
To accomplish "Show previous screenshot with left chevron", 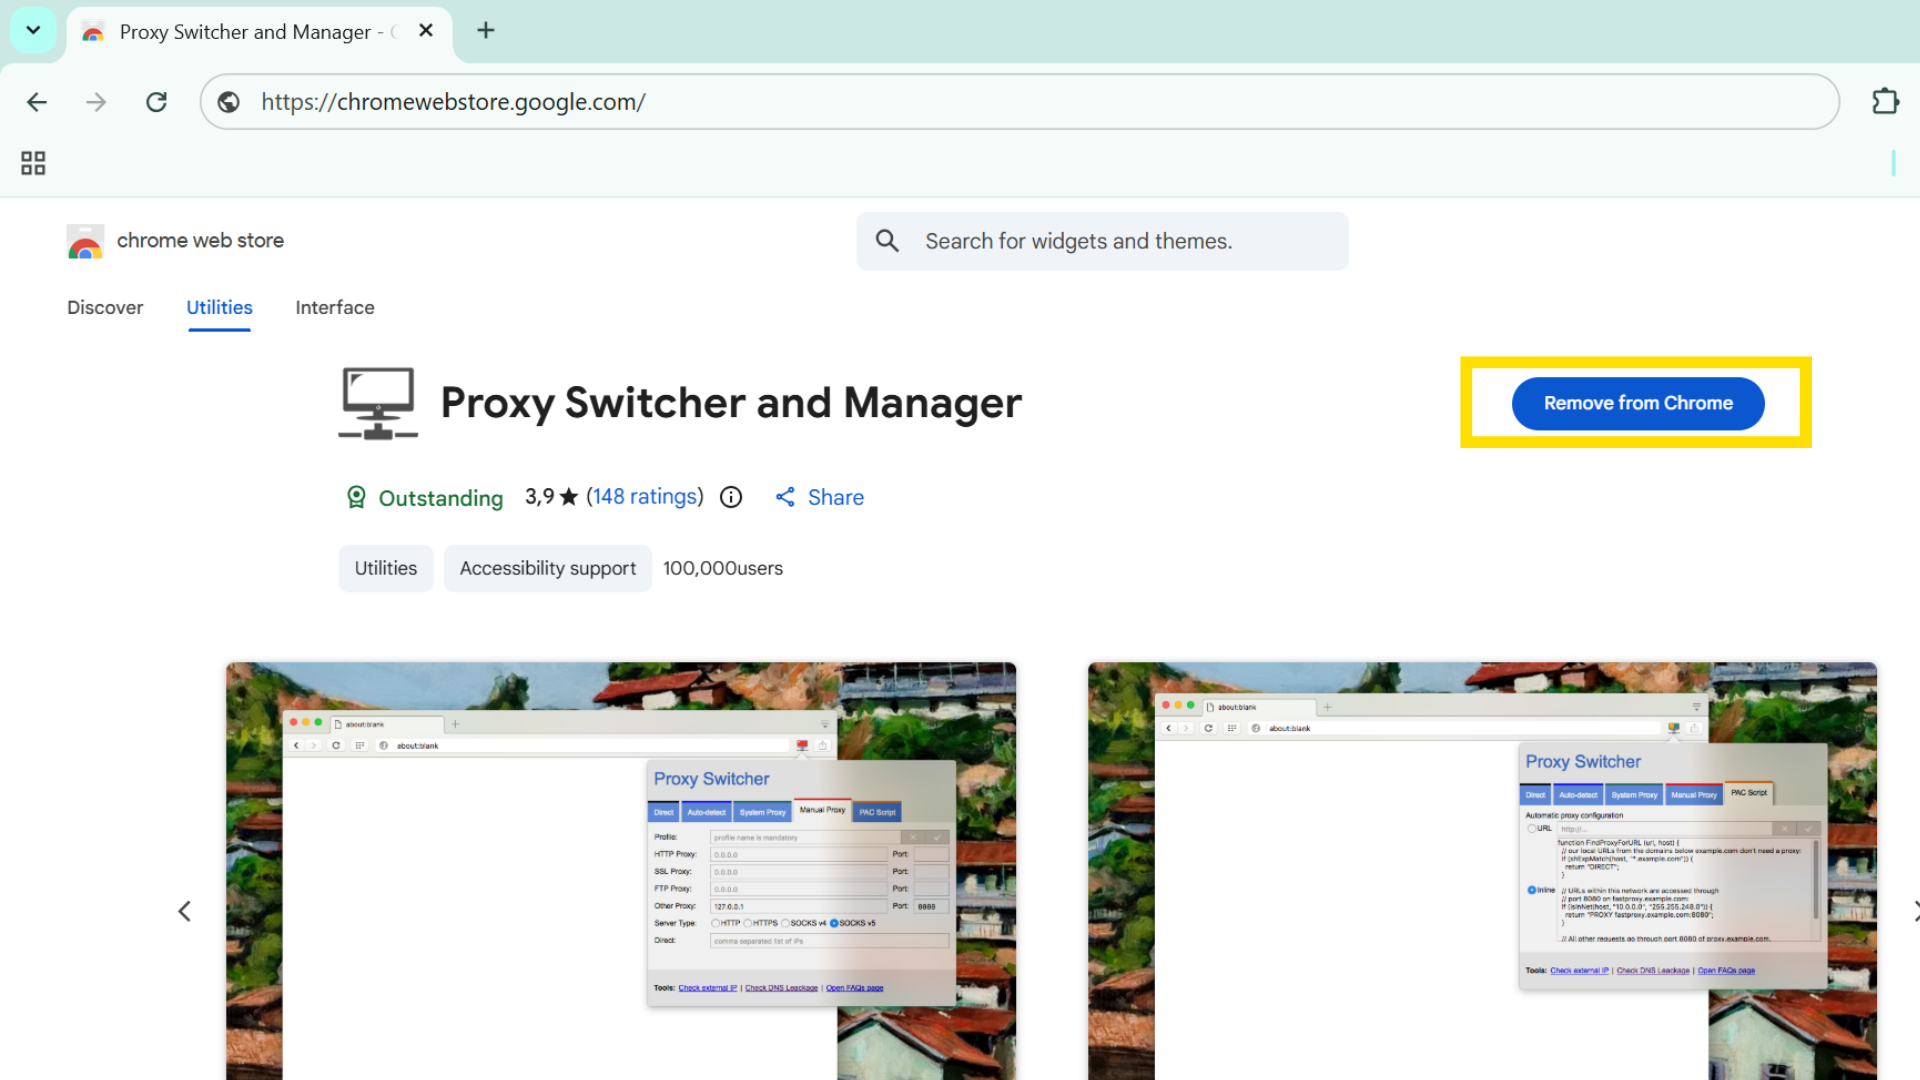I will (x=185, y=911).
